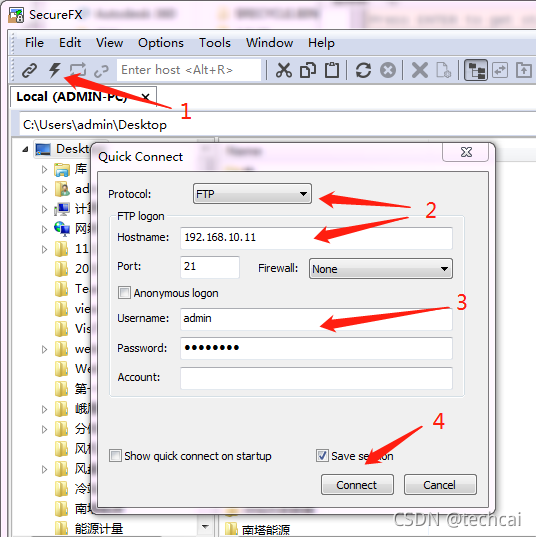Click the transfer arrows toolbar icon
Viewport: 536px width, 537px height.
click(x=500, y=70)
